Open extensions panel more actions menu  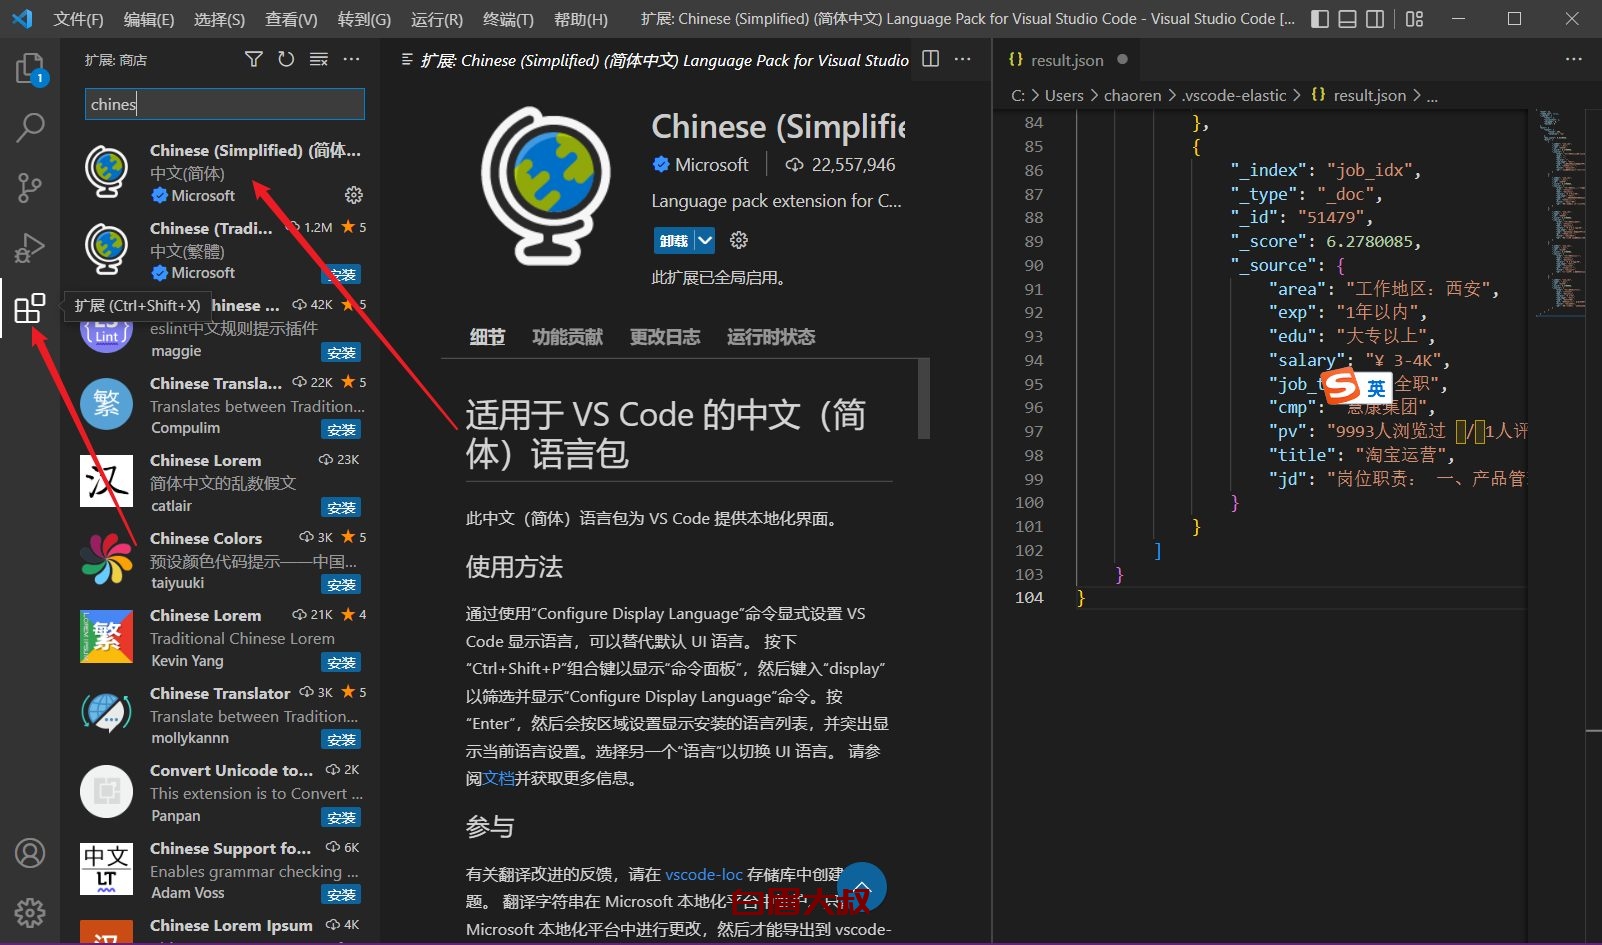pos(351,60)
